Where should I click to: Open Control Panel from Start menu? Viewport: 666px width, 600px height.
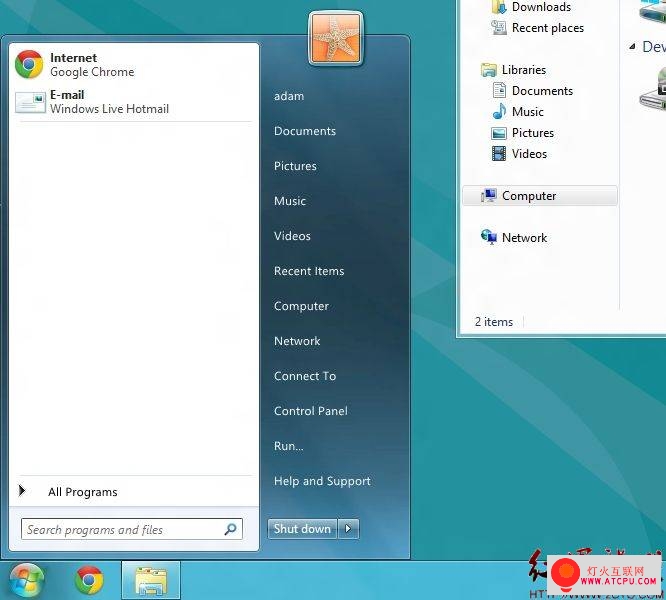(x=310, y=411)
